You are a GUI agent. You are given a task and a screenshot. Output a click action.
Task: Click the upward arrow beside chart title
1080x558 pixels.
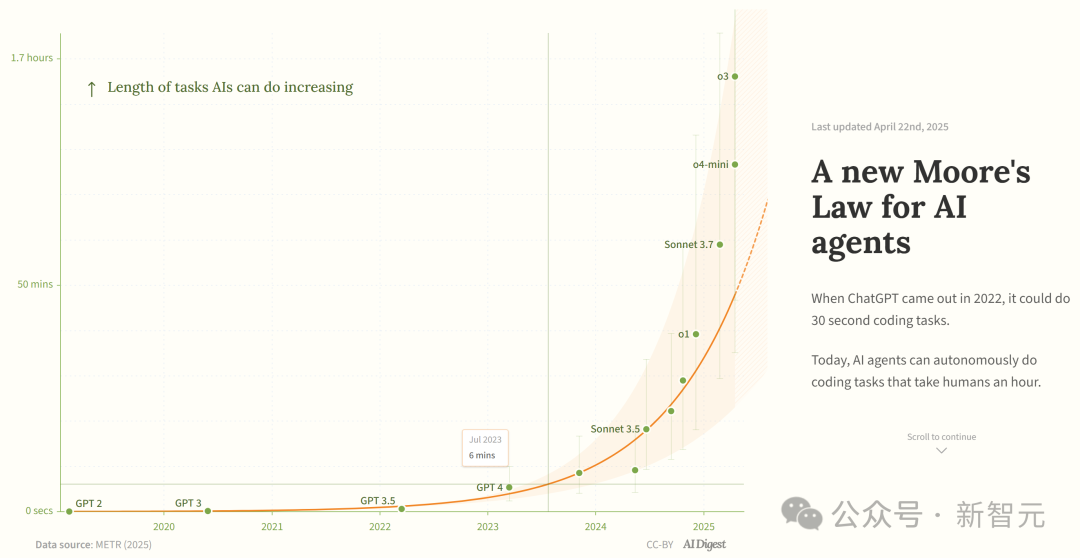point(91,88)
